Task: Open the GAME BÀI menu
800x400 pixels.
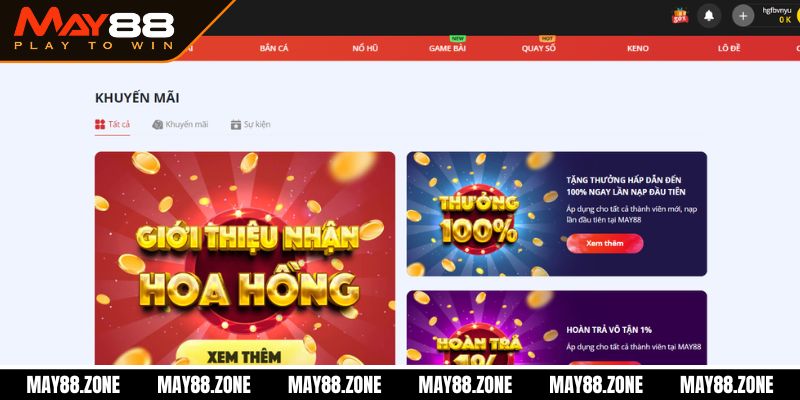Action: pos(447,48)
